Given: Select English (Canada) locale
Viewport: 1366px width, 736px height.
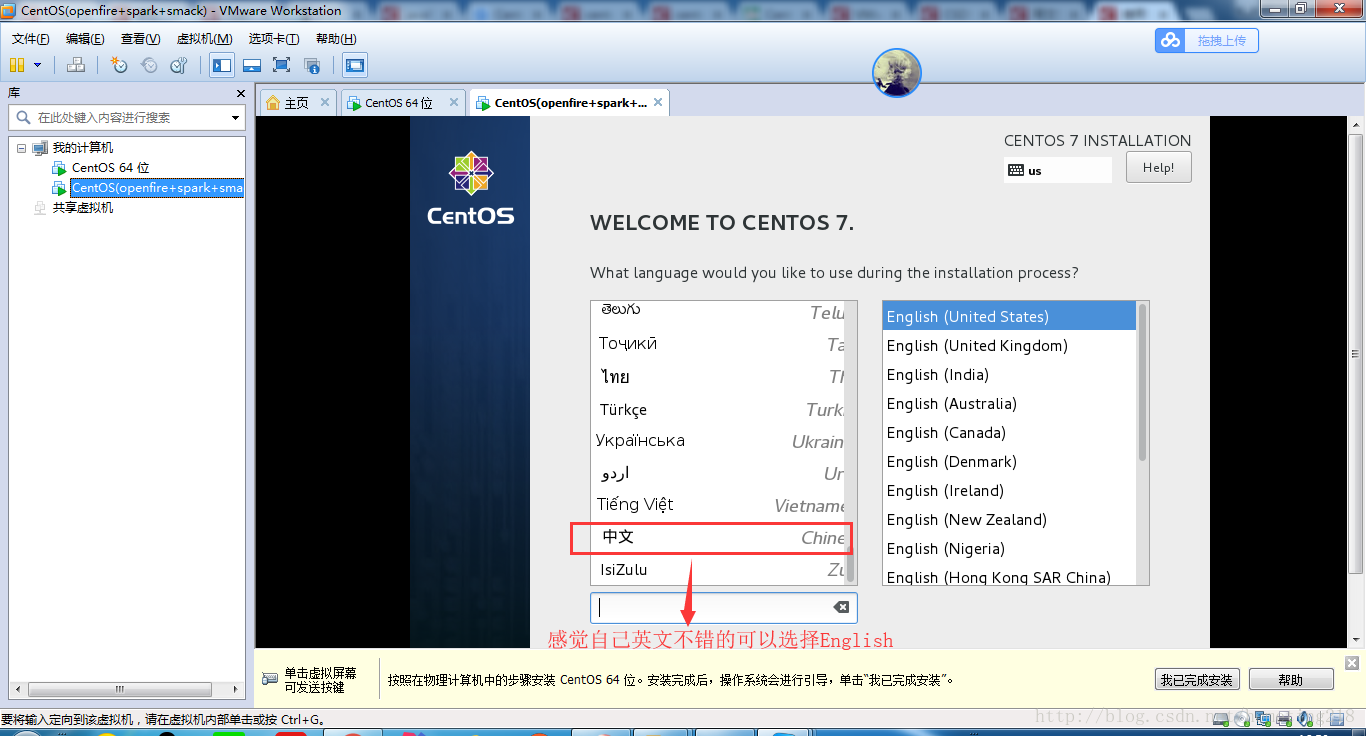Looking at the screenshot, I should point(1009,432).
